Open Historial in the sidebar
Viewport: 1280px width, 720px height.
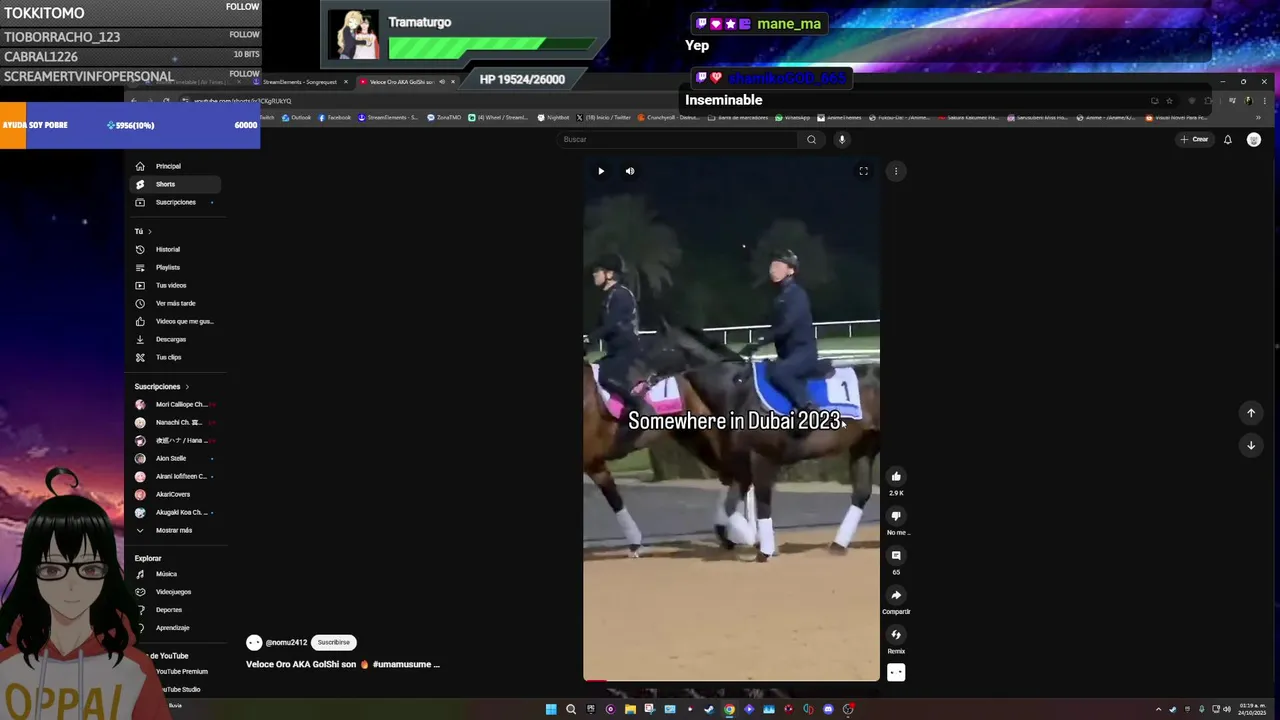pyautogui.click(x=176, y=249)
